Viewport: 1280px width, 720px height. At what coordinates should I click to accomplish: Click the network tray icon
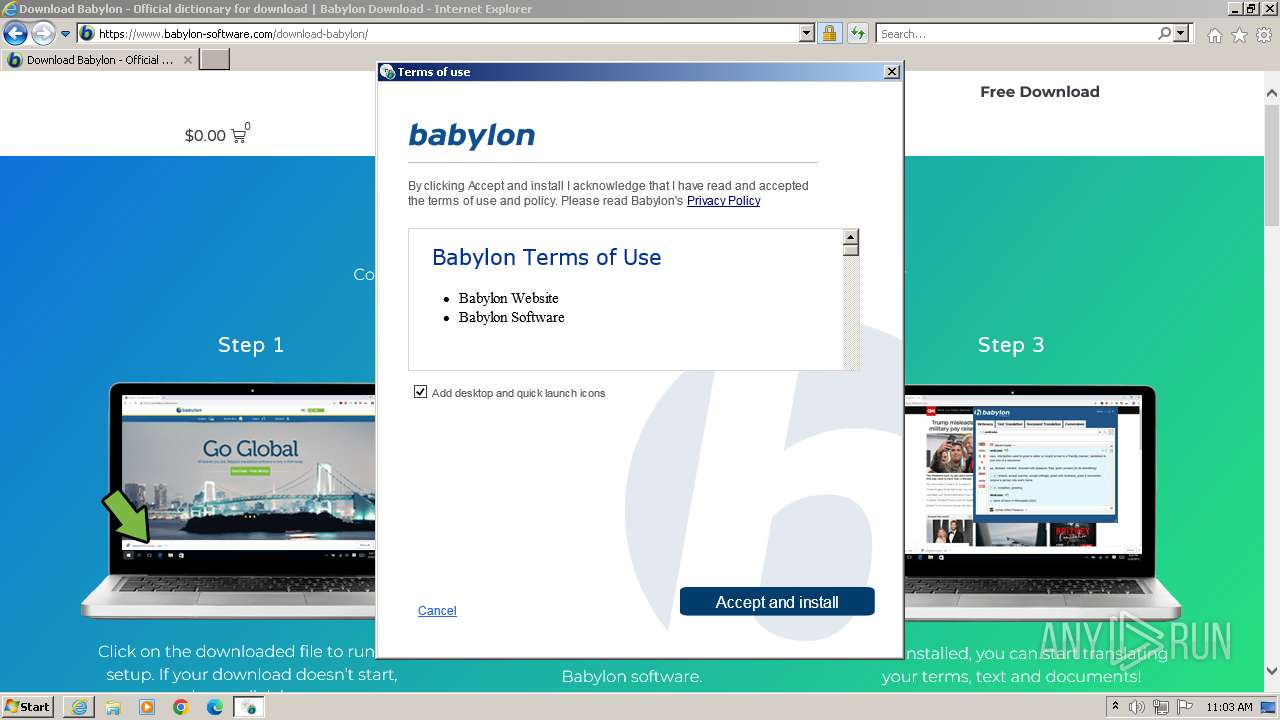(1161, 707)
